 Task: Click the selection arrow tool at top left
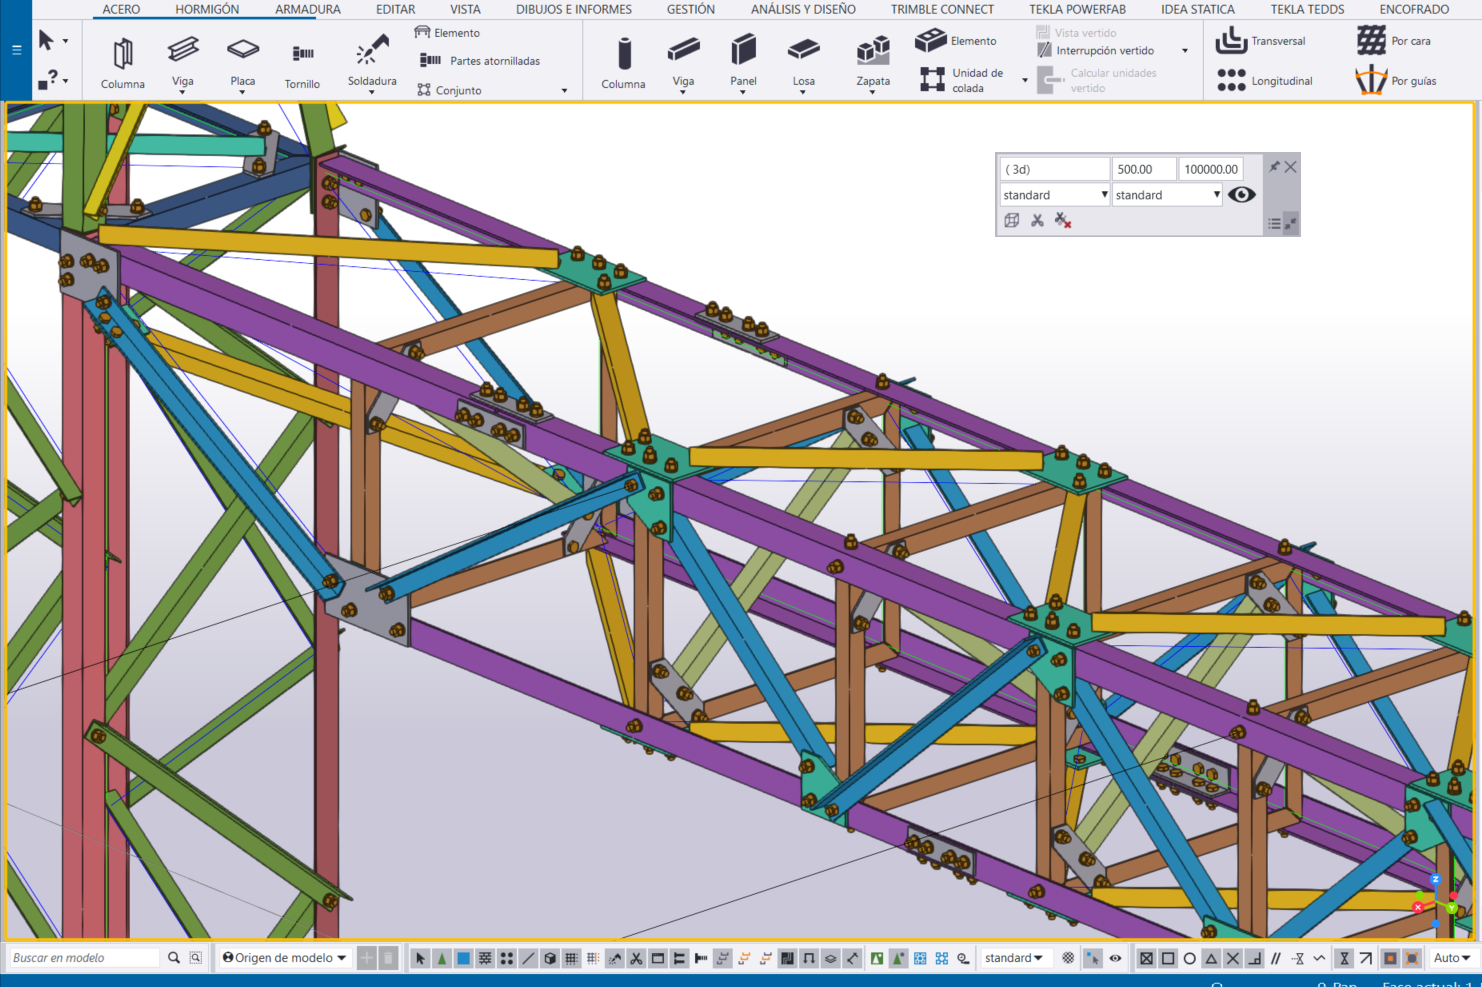tap(46, 41)
